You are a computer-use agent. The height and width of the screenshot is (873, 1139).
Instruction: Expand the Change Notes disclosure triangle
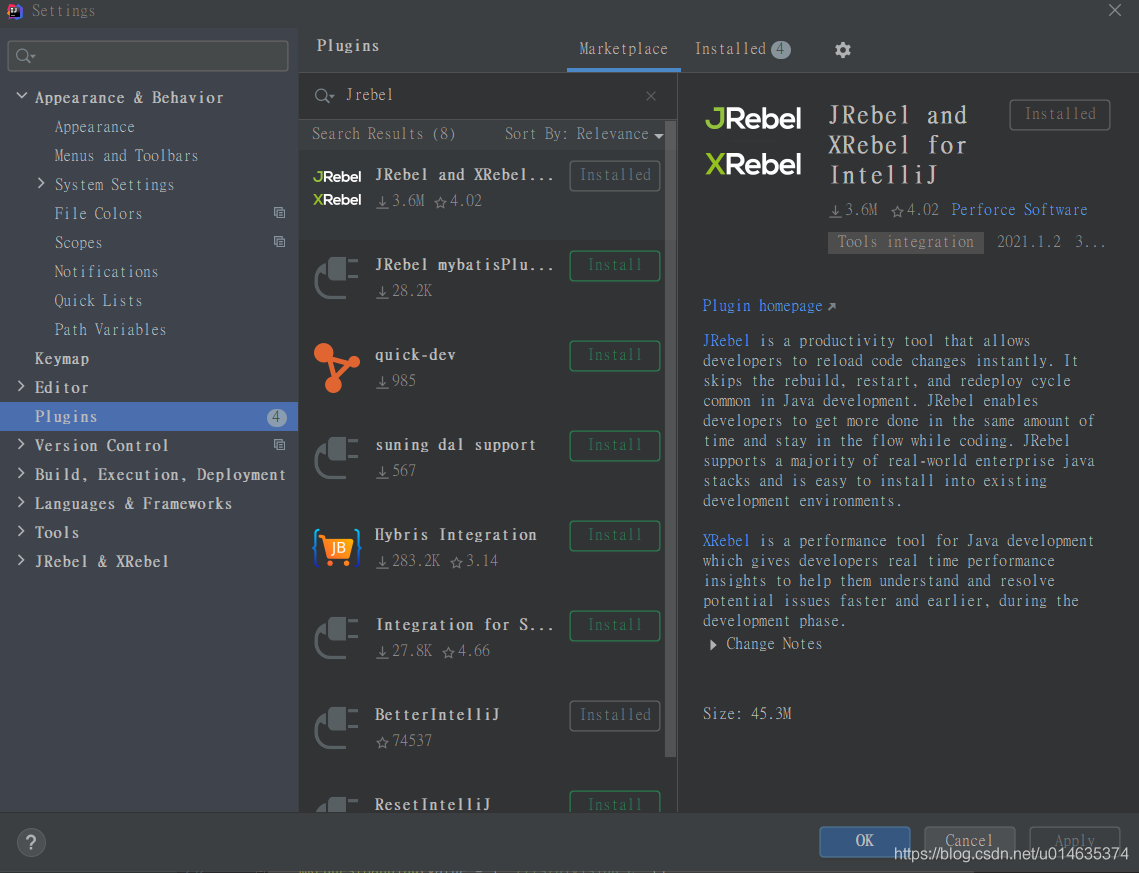tap(713, 645)
